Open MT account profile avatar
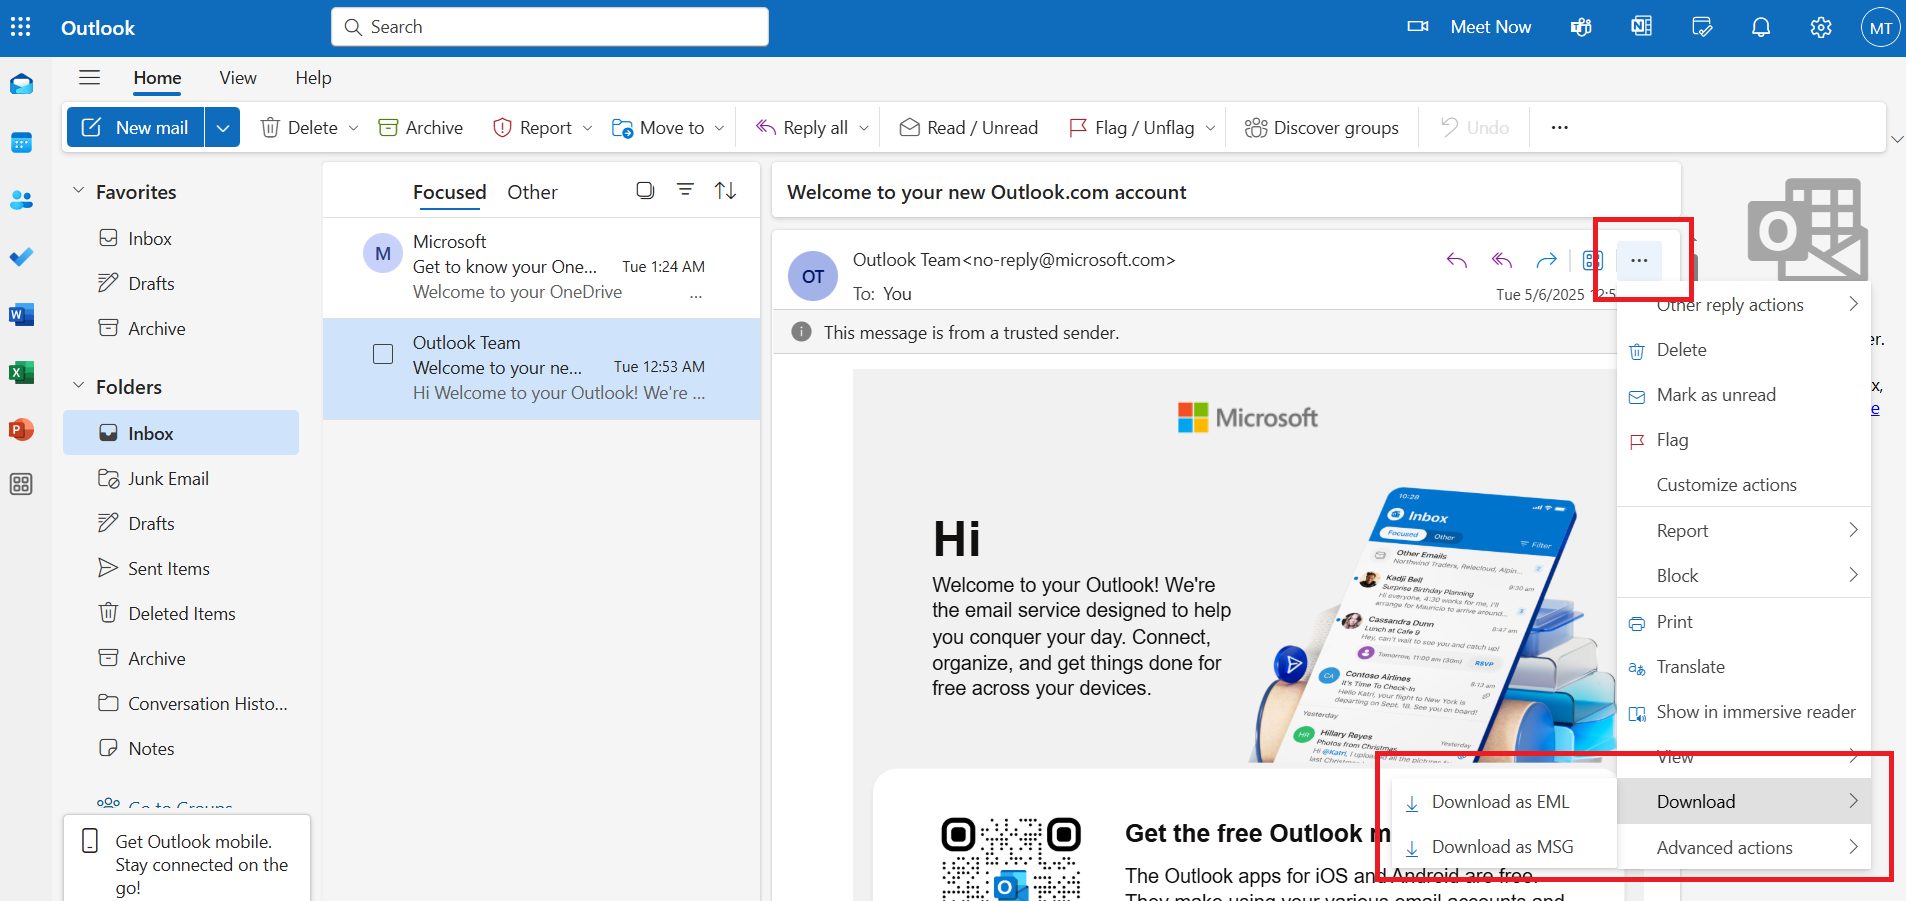 tap(1880, 28)
